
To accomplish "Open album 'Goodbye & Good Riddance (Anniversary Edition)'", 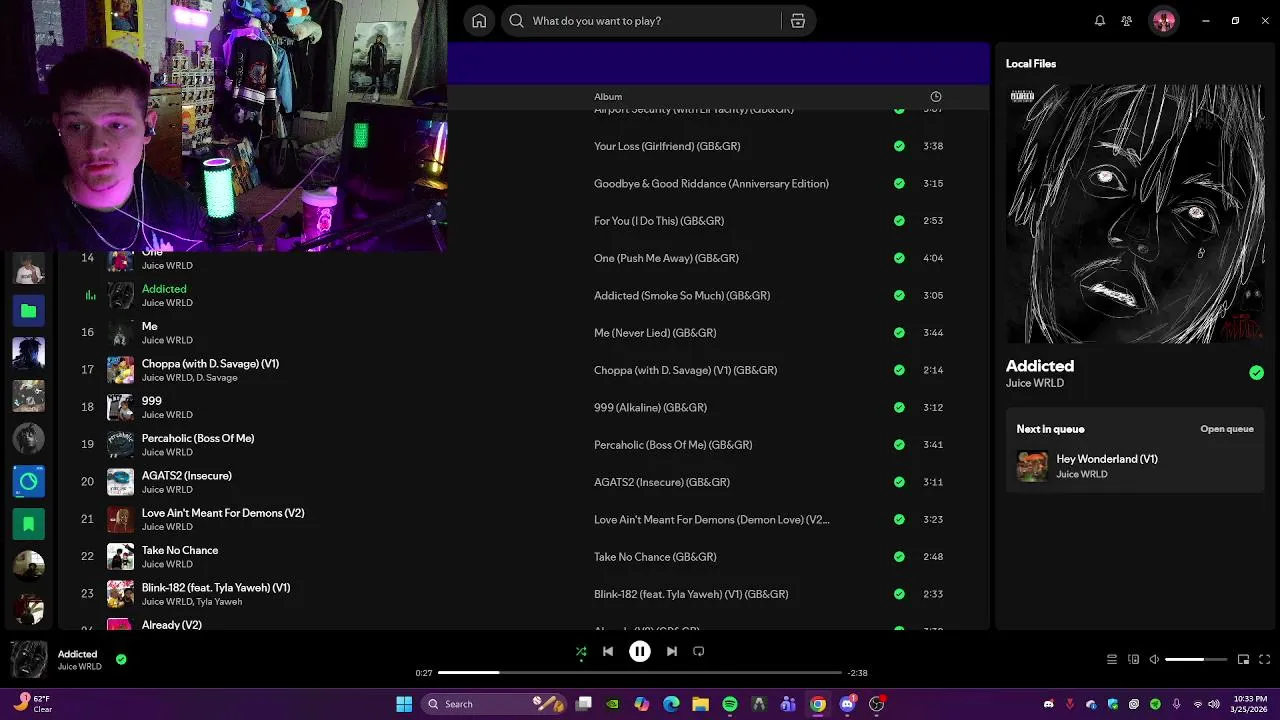I will tap(711, 184).
